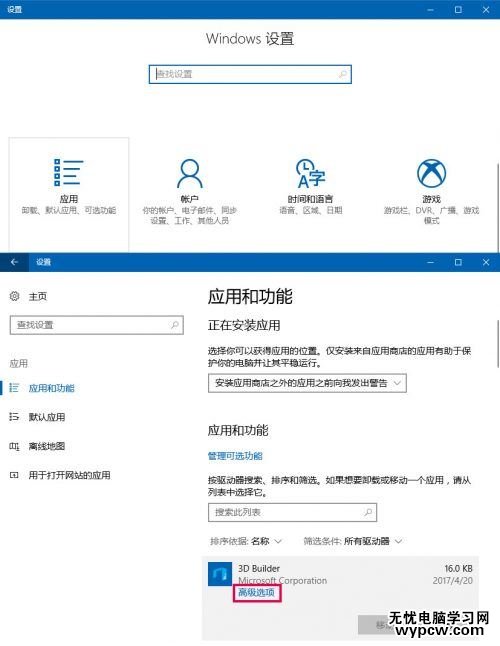Image resolution: width=500 pixels, height=646 pixels.
Task: Go back using the arrow in lower 设置 window
Action: pyautogui.click(x=14, y=262)
